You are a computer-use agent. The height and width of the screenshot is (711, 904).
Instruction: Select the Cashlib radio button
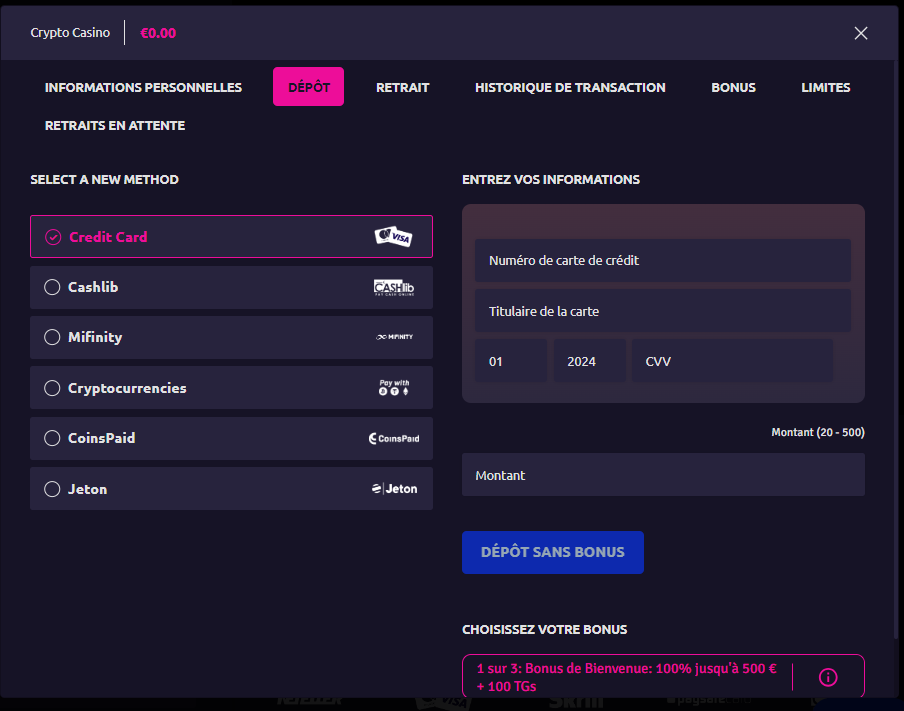tap(53, 288)
